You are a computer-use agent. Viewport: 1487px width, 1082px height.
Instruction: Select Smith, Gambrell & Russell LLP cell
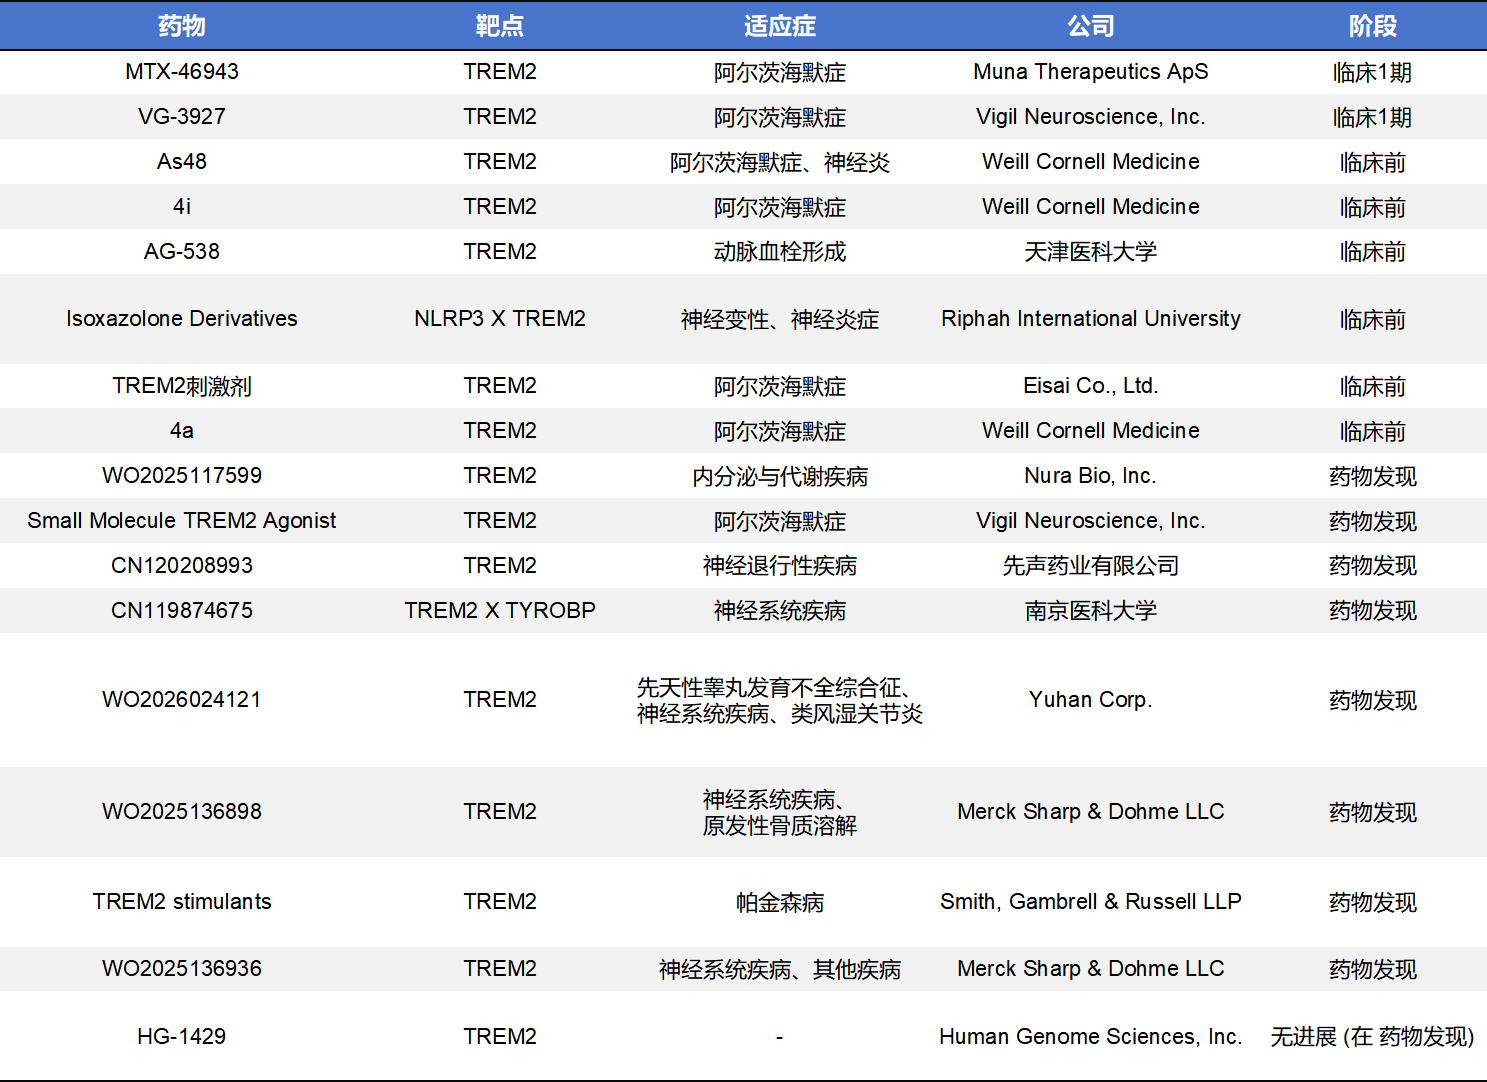tap(1090, 902)
